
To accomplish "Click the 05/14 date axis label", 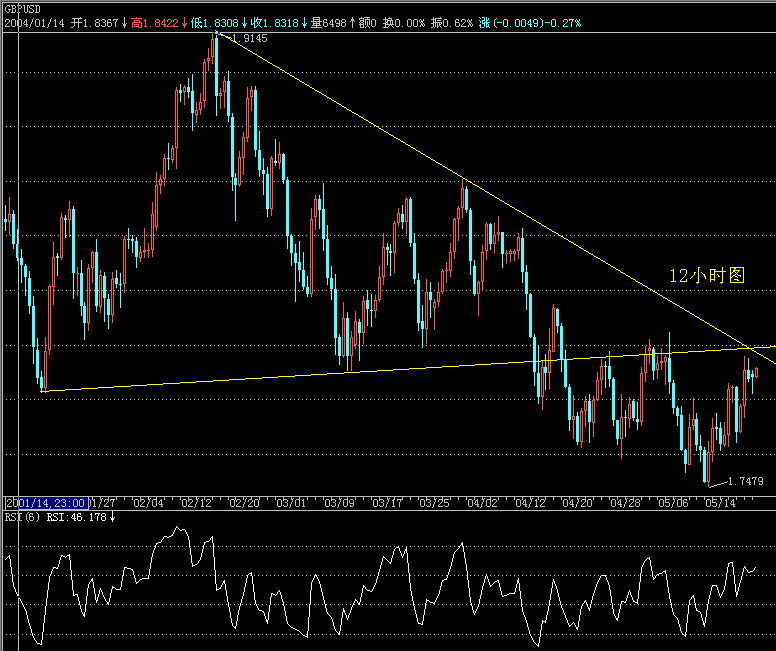I will coord(720,503).
